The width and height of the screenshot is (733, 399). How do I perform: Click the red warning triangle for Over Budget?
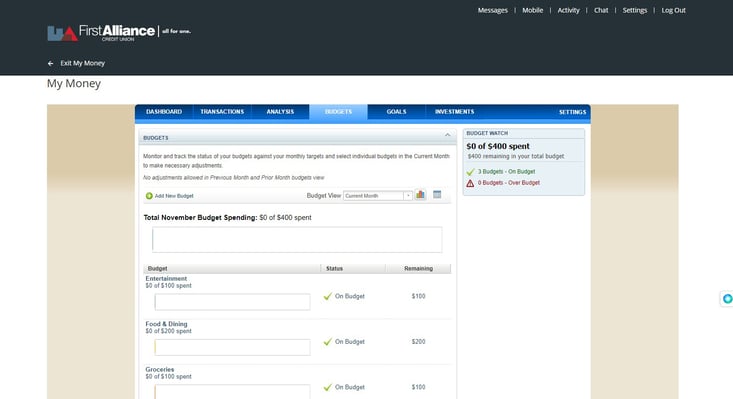click(x=470, y=183)
